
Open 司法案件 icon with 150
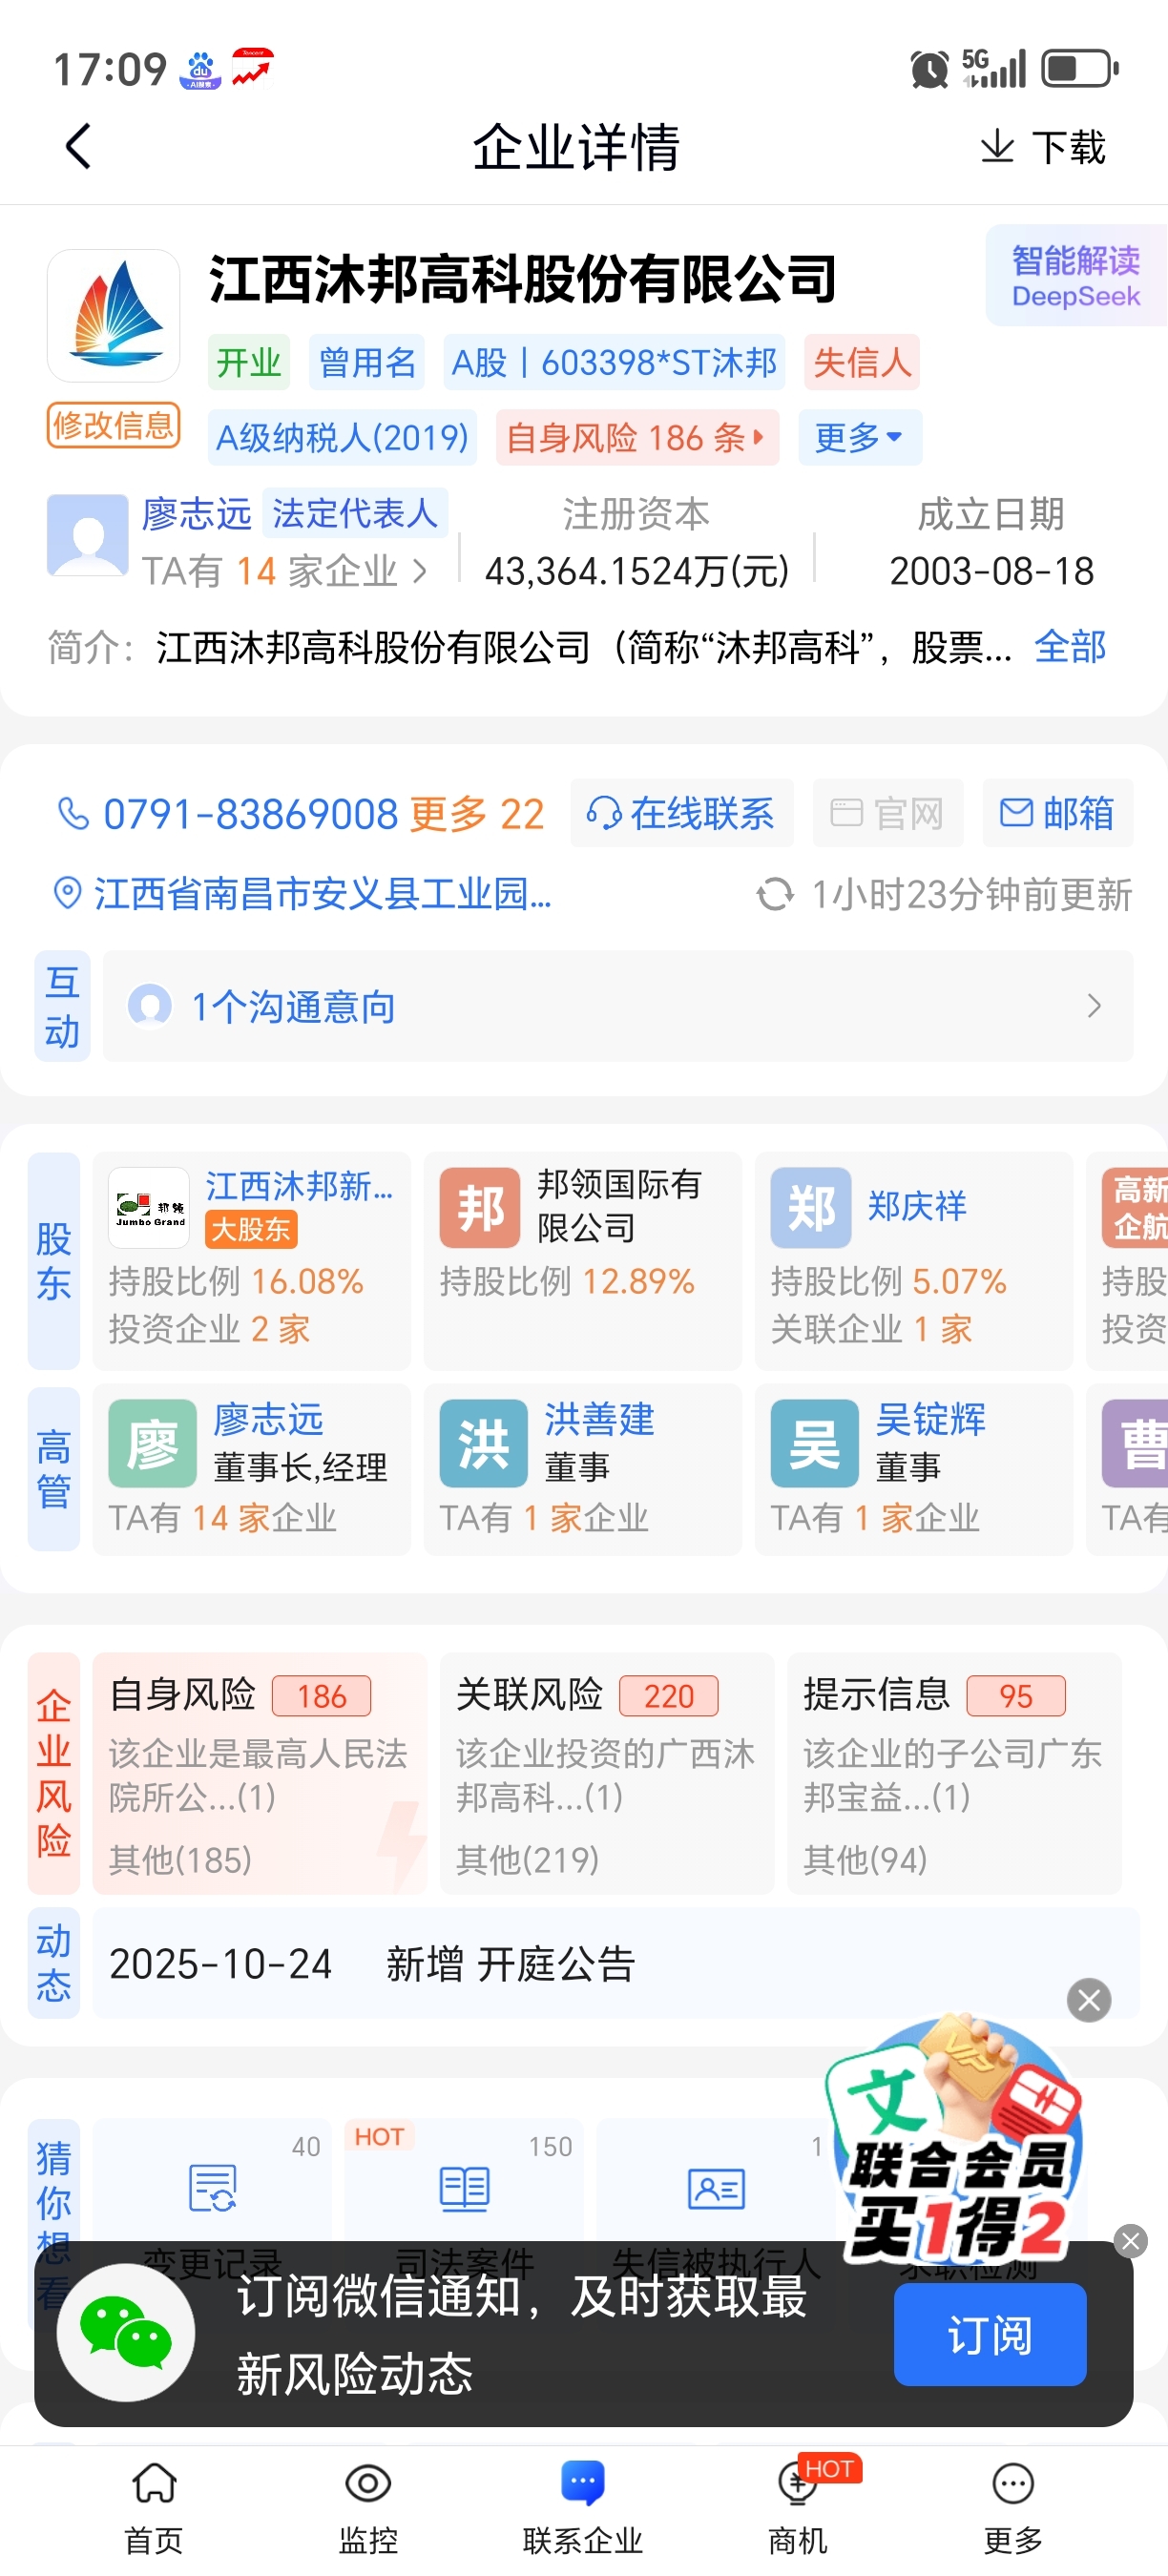(x=464, y=2188)
